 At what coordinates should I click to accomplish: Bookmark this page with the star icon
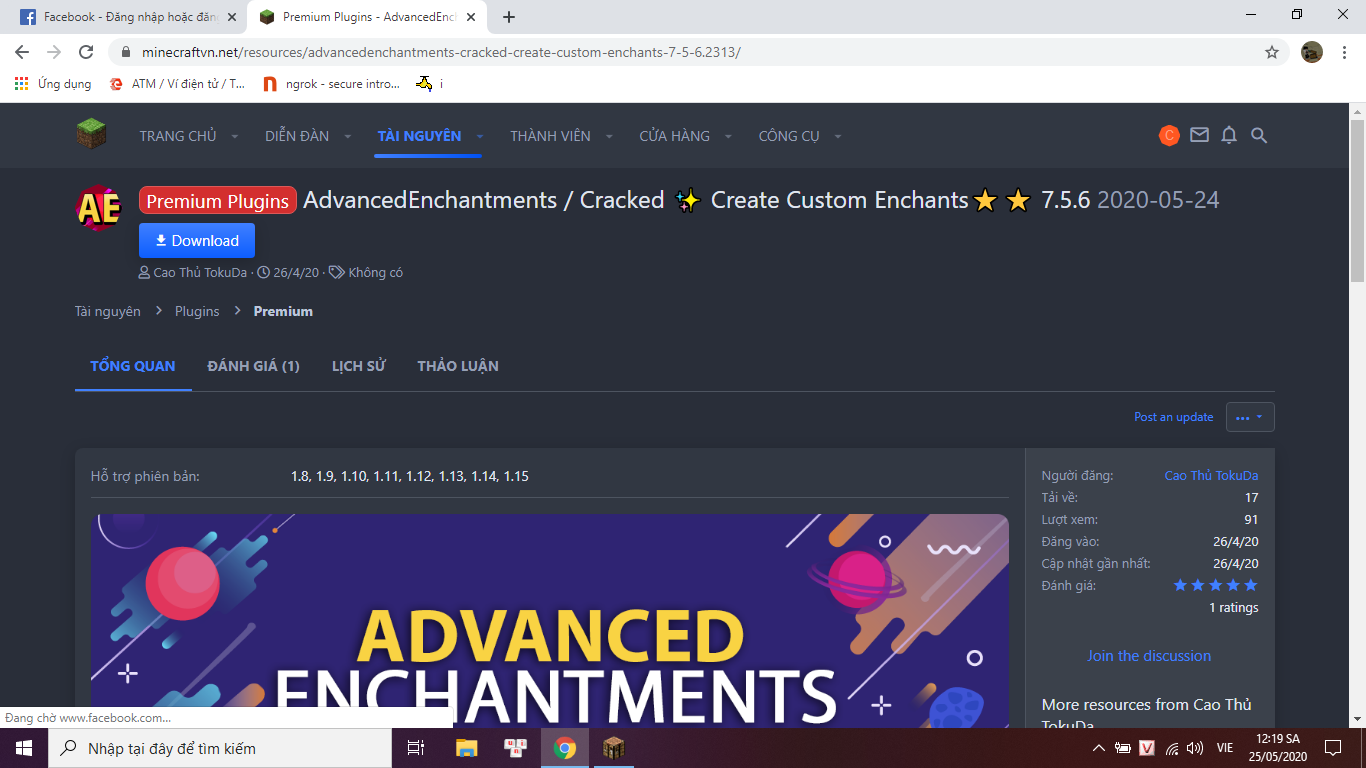(x=1272, y=52)
